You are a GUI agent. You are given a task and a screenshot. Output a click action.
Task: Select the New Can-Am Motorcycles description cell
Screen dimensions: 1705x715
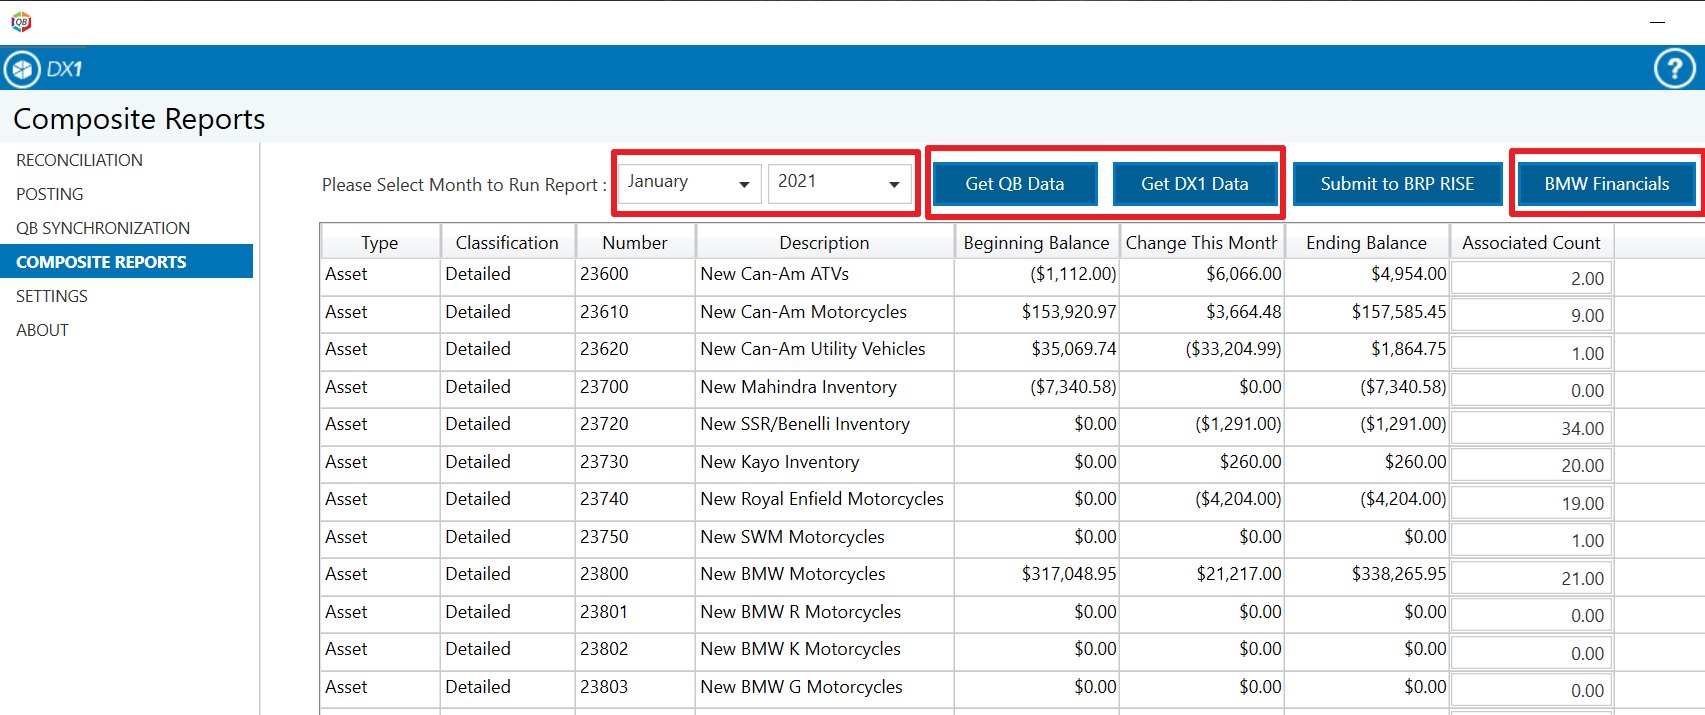point(825,312)
